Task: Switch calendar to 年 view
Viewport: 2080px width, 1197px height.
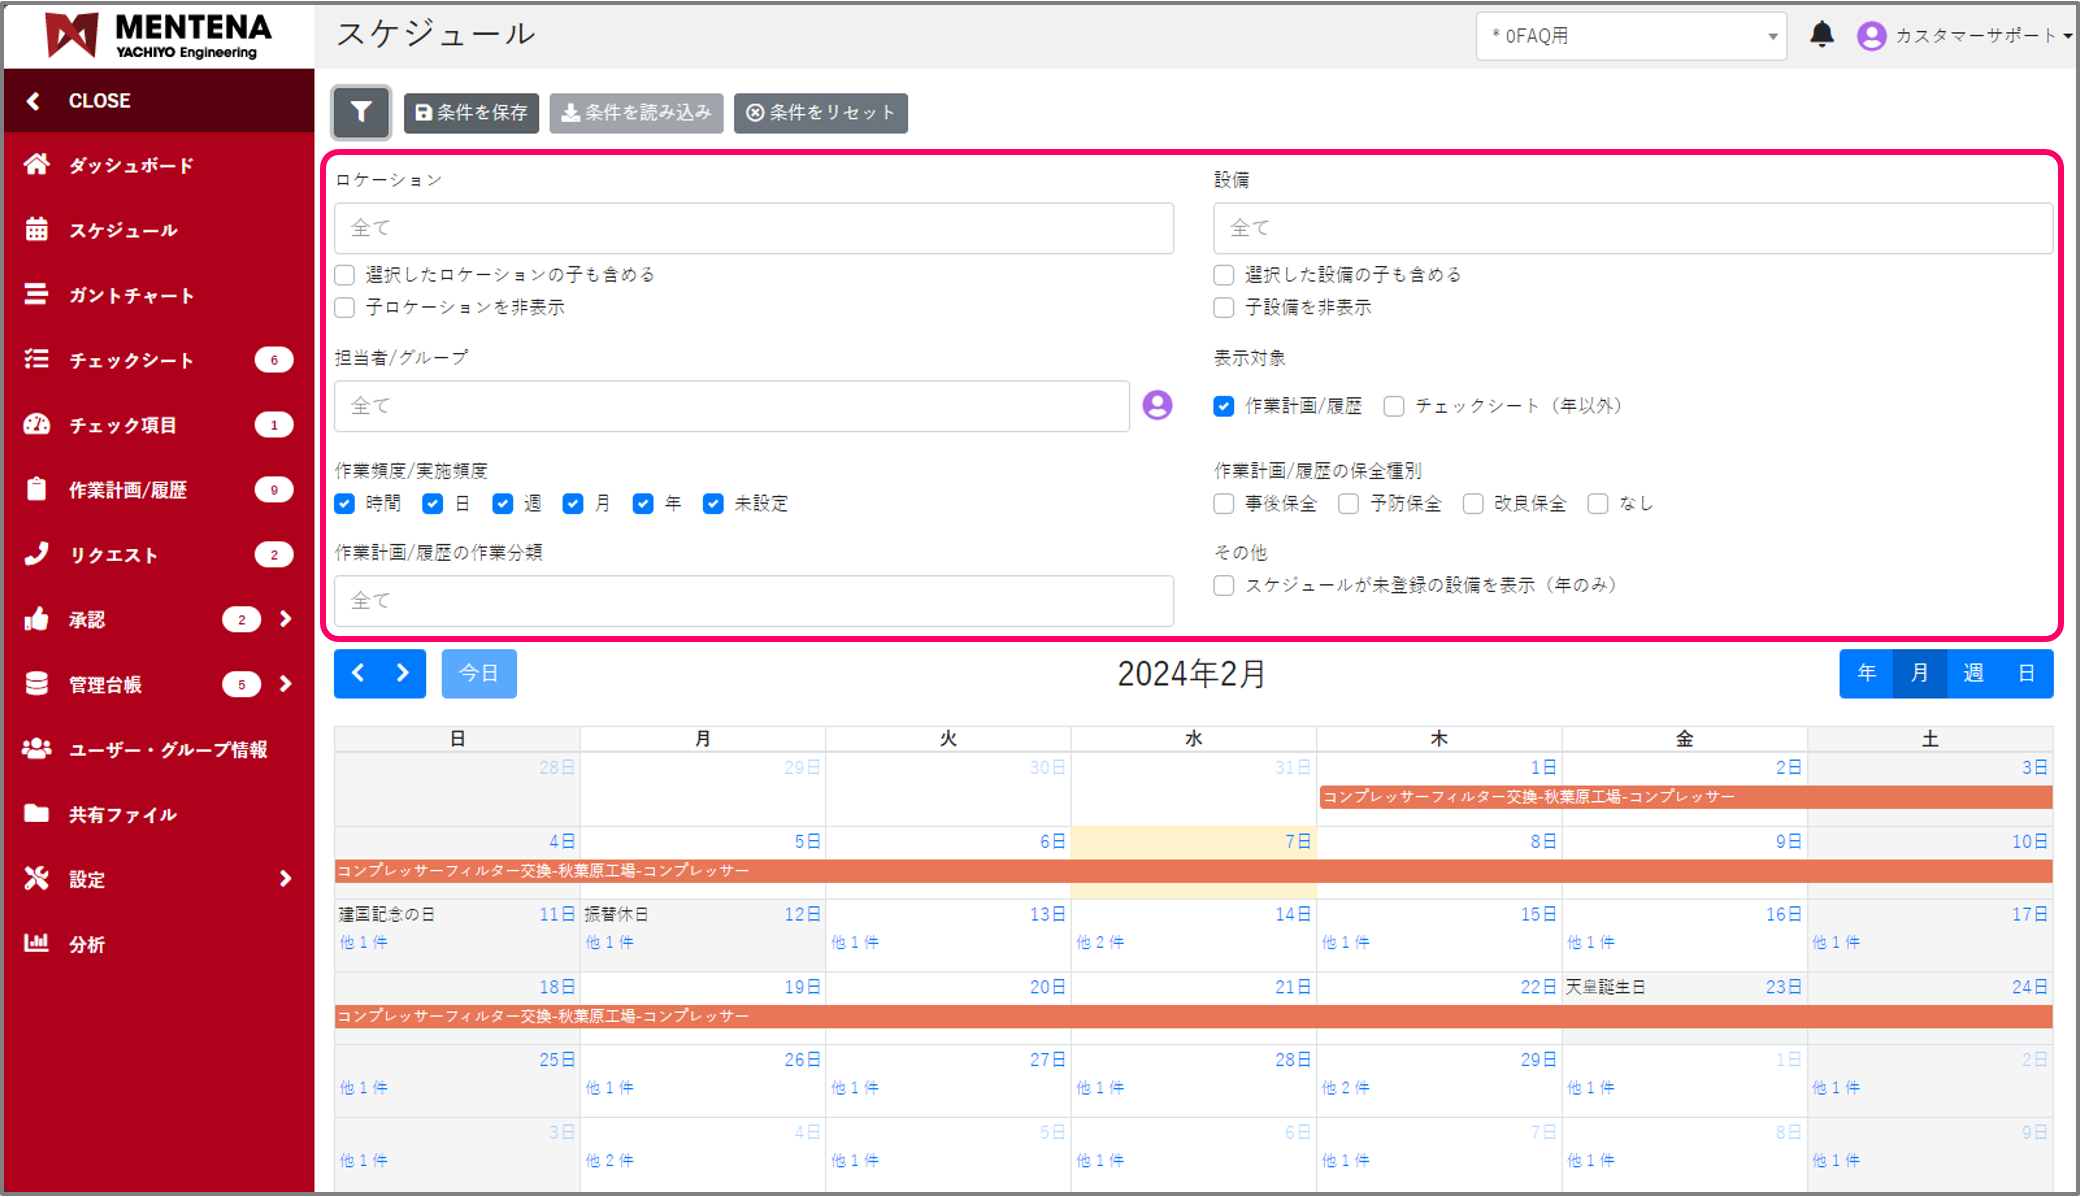Action: [1866, 673]
